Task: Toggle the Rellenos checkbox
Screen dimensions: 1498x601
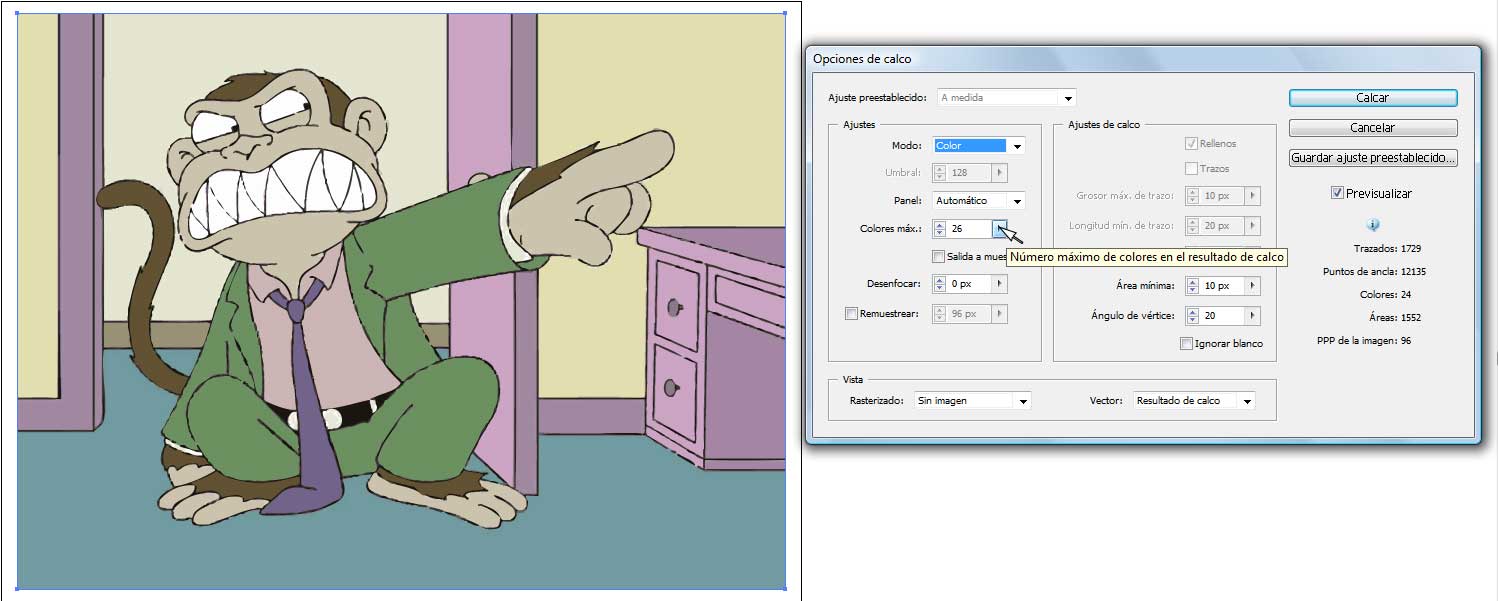Action: 1191,144
